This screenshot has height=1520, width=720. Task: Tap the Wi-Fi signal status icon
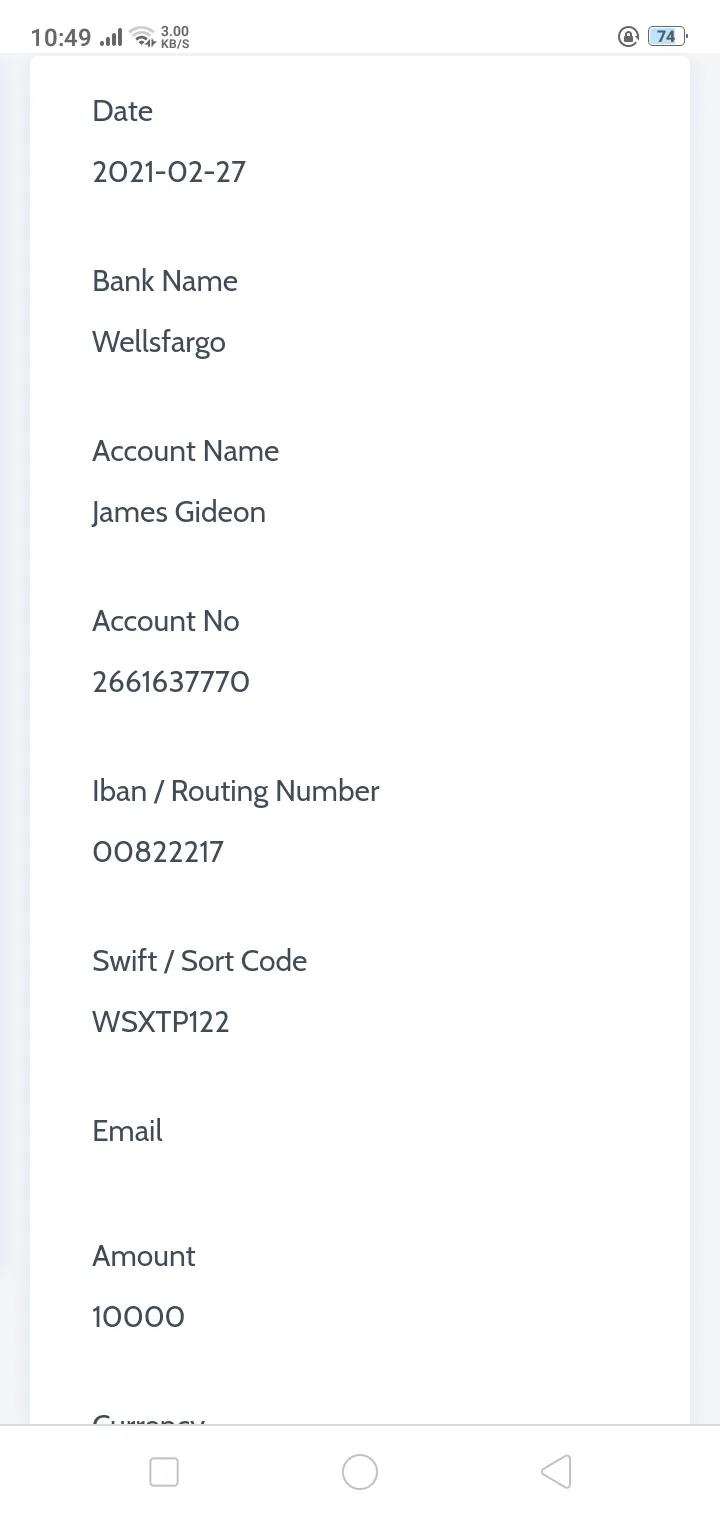144,37
